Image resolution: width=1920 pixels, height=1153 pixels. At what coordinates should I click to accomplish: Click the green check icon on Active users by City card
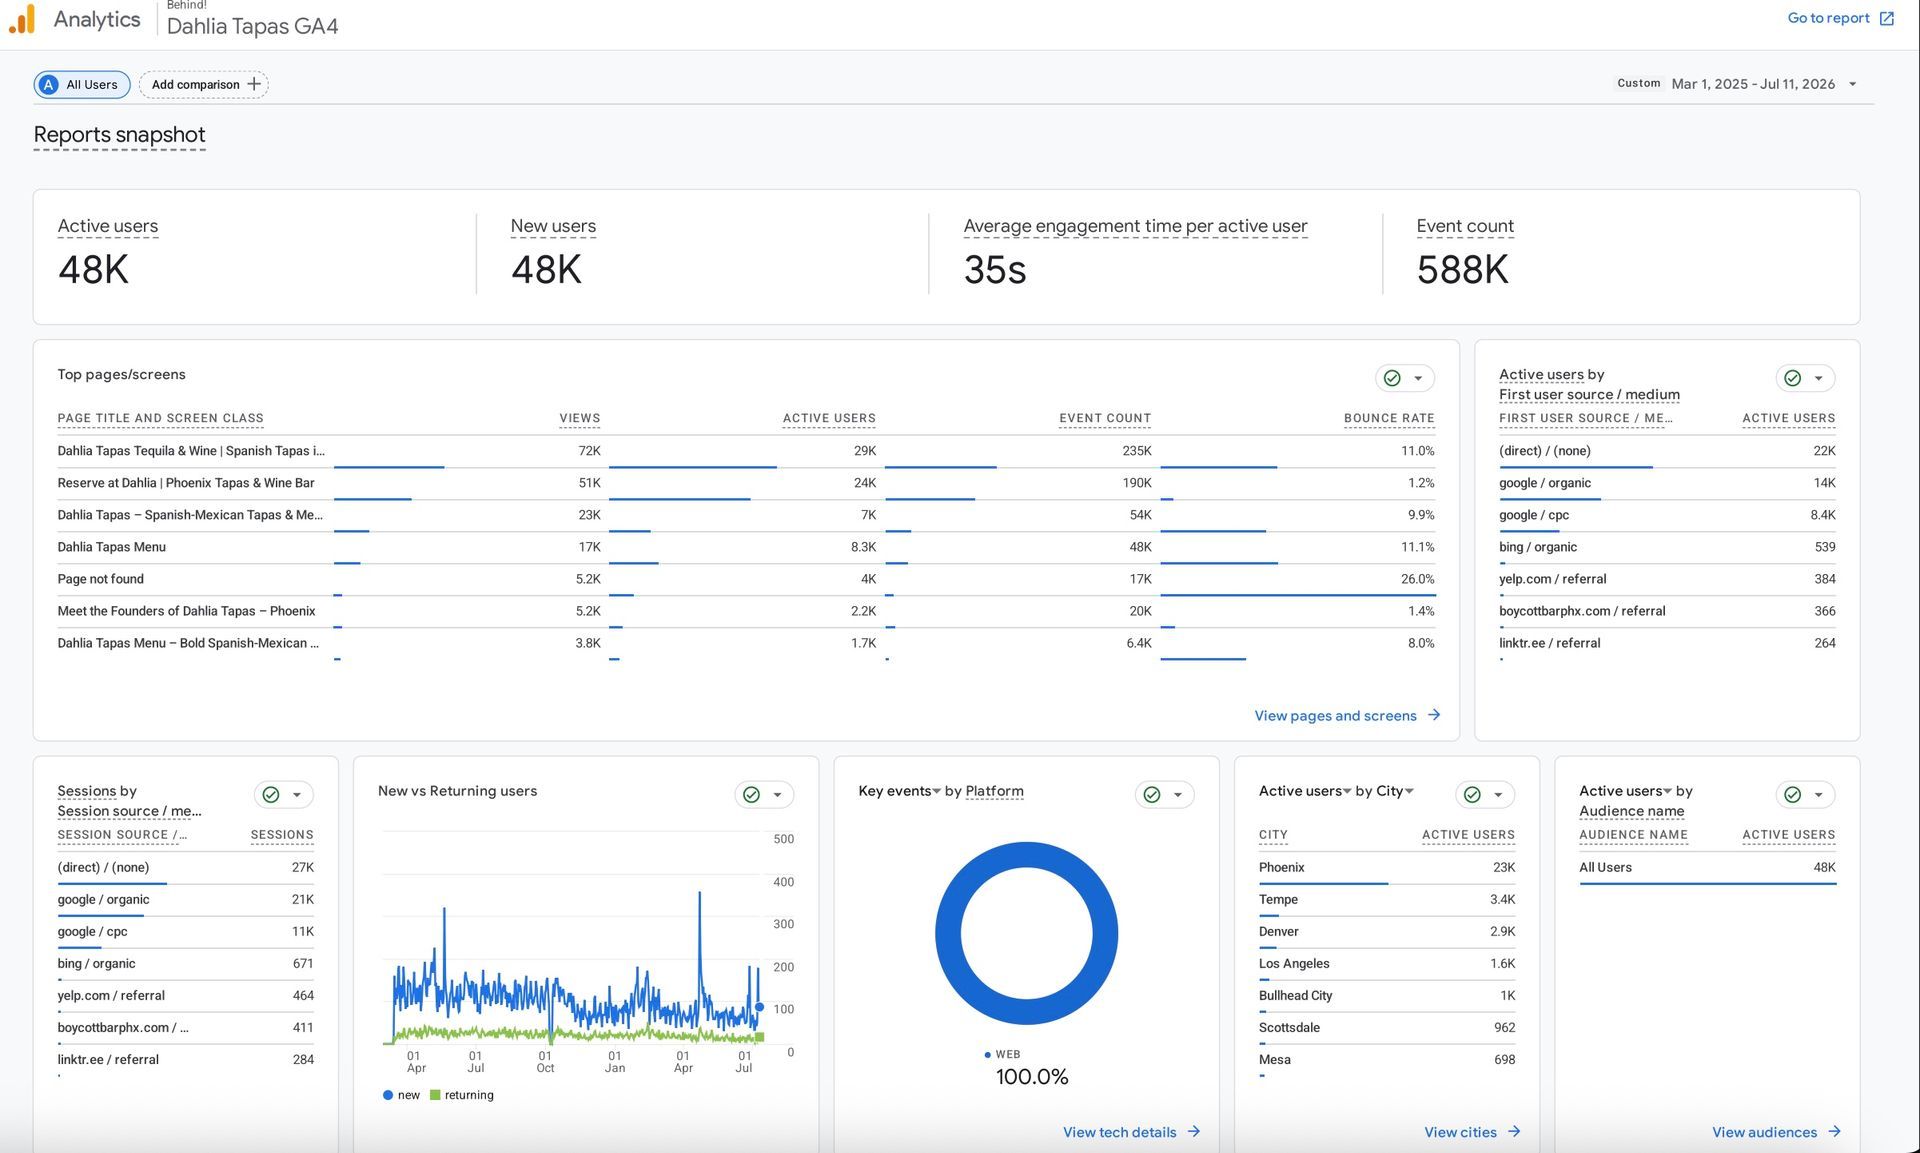[1472, 794]
